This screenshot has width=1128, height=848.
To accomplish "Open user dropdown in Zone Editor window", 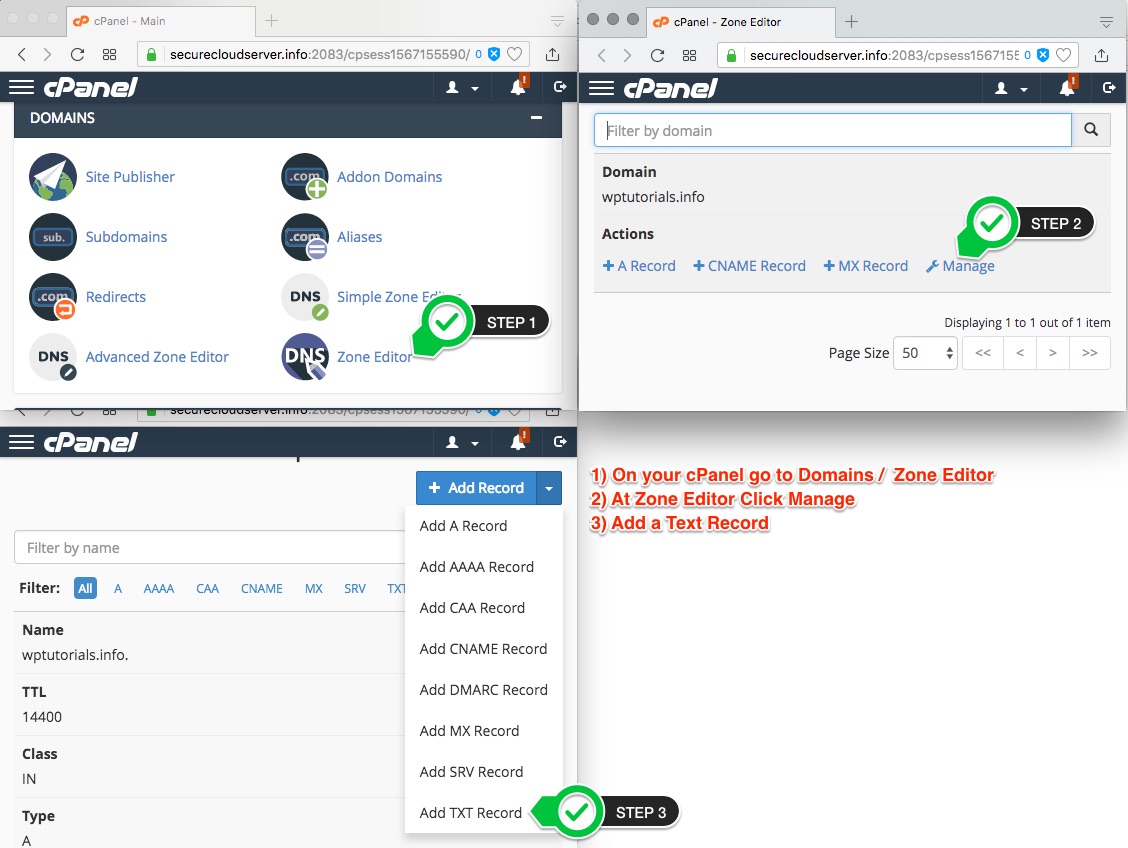I will coord(1011,88).
